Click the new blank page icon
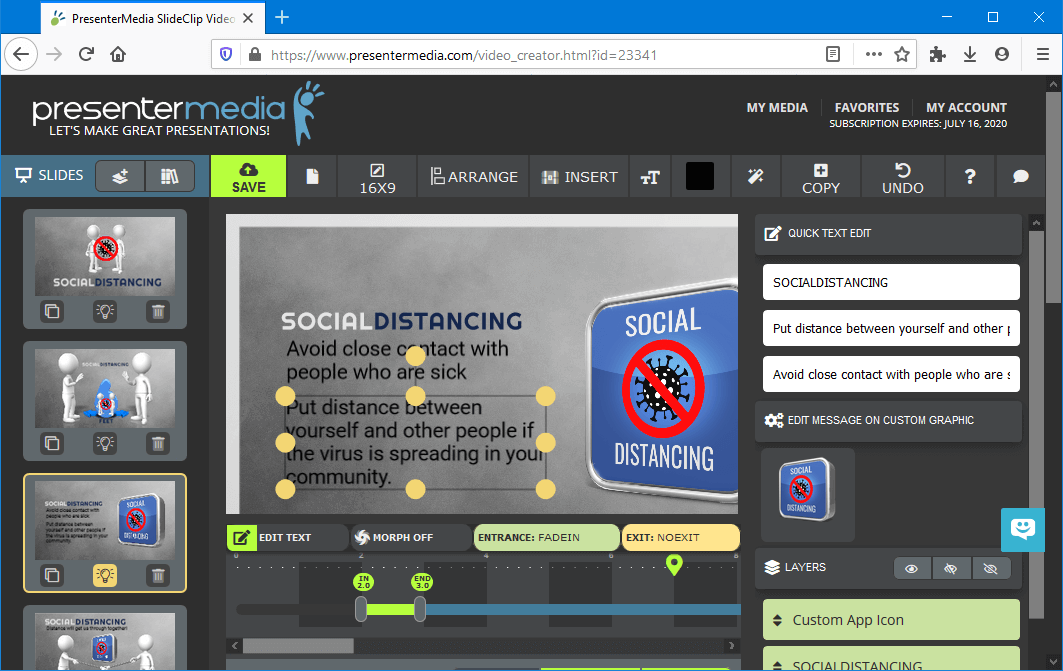The width and height of the screenshot is (1063, 671). click(x=312, y=177)
